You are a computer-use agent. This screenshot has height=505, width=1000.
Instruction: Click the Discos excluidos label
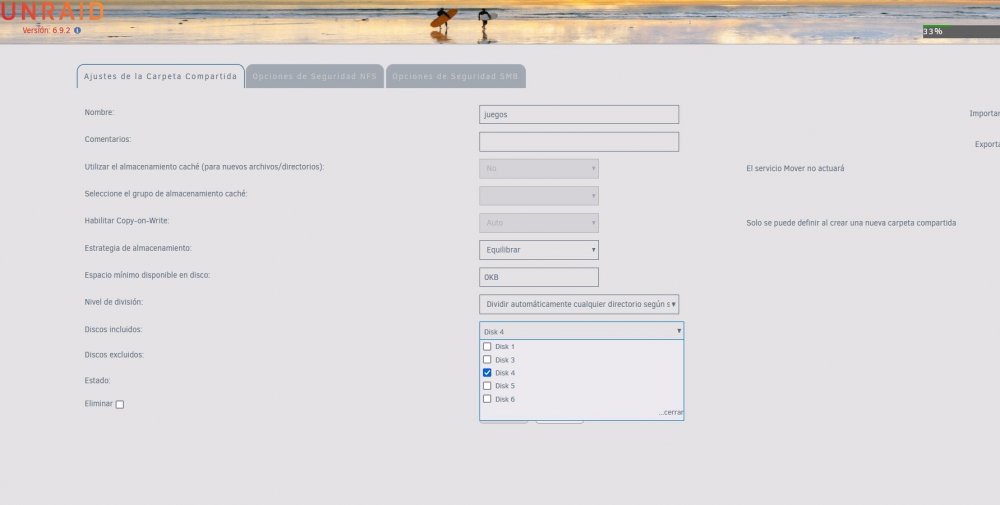[114, 355]
